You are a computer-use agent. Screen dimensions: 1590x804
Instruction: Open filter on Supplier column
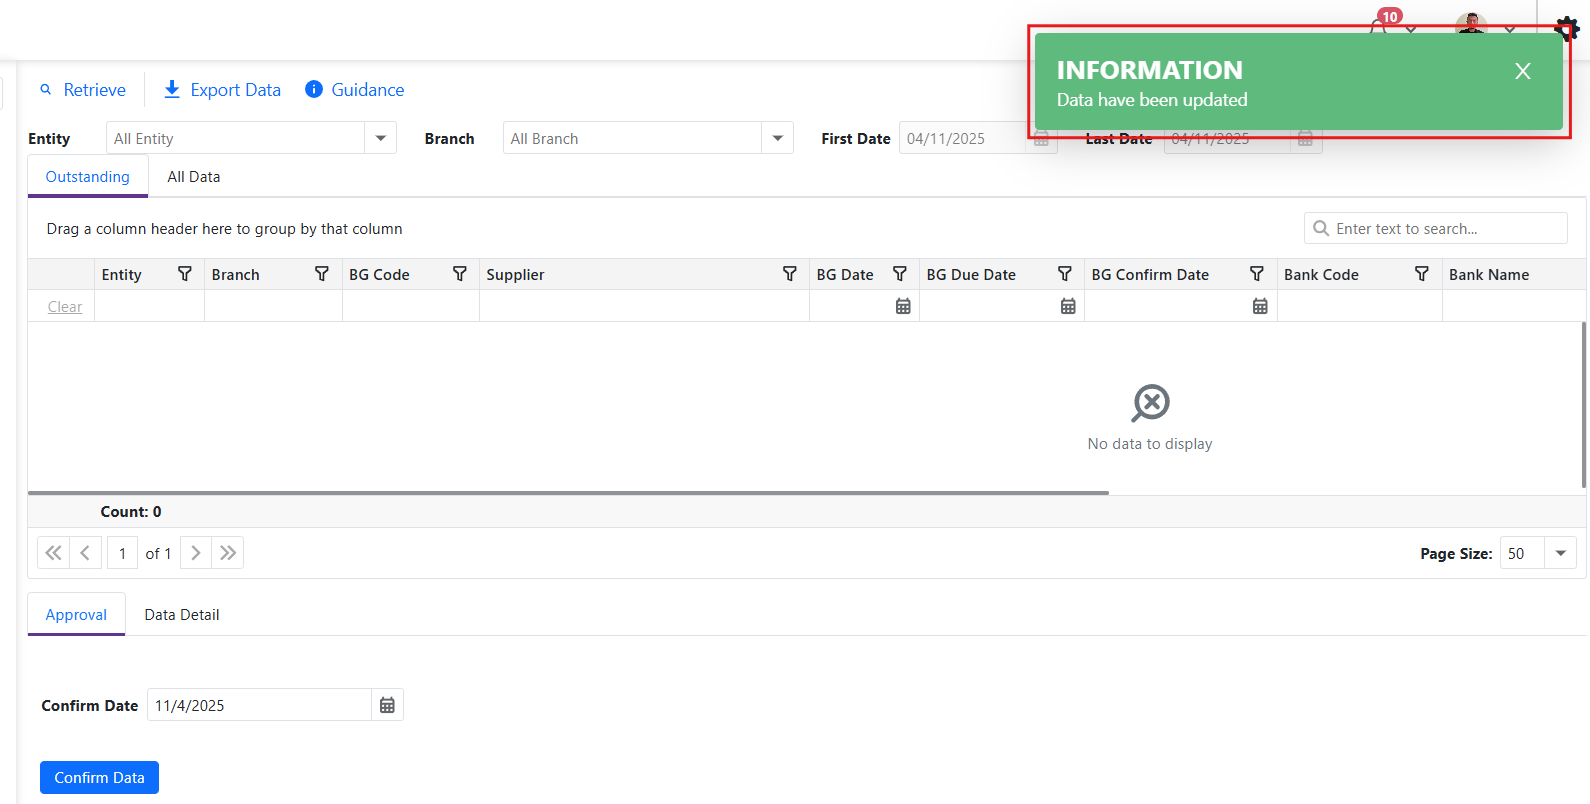click(x=790, y=274)
